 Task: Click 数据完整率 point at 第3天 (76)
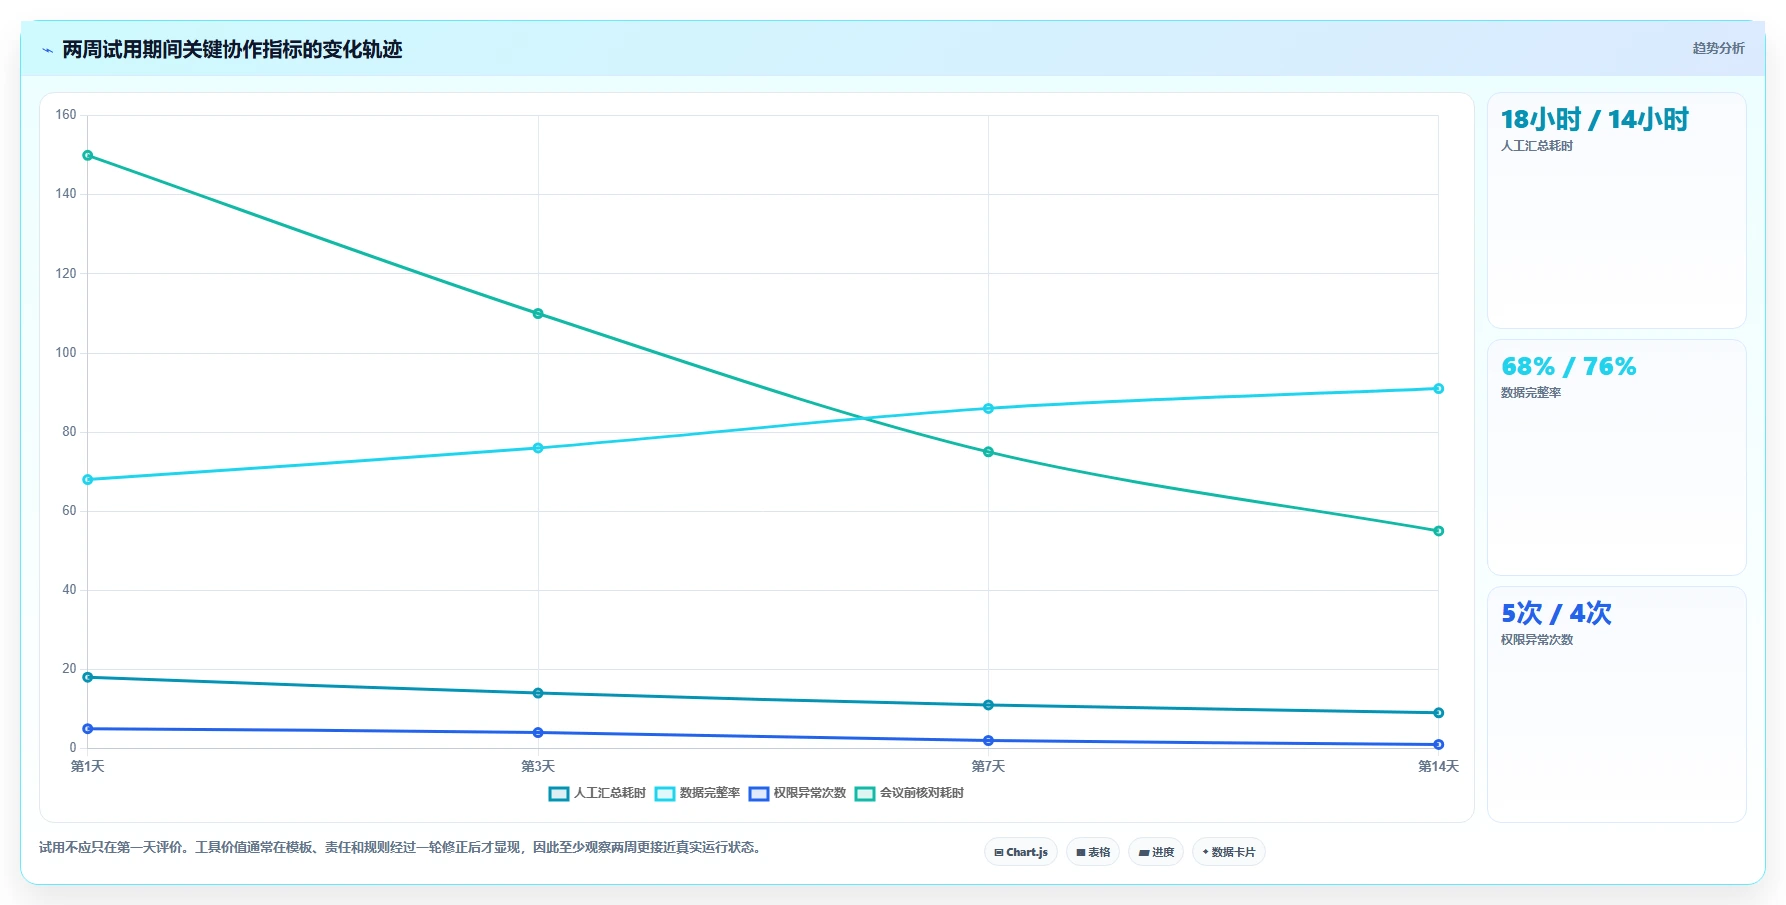538,448
